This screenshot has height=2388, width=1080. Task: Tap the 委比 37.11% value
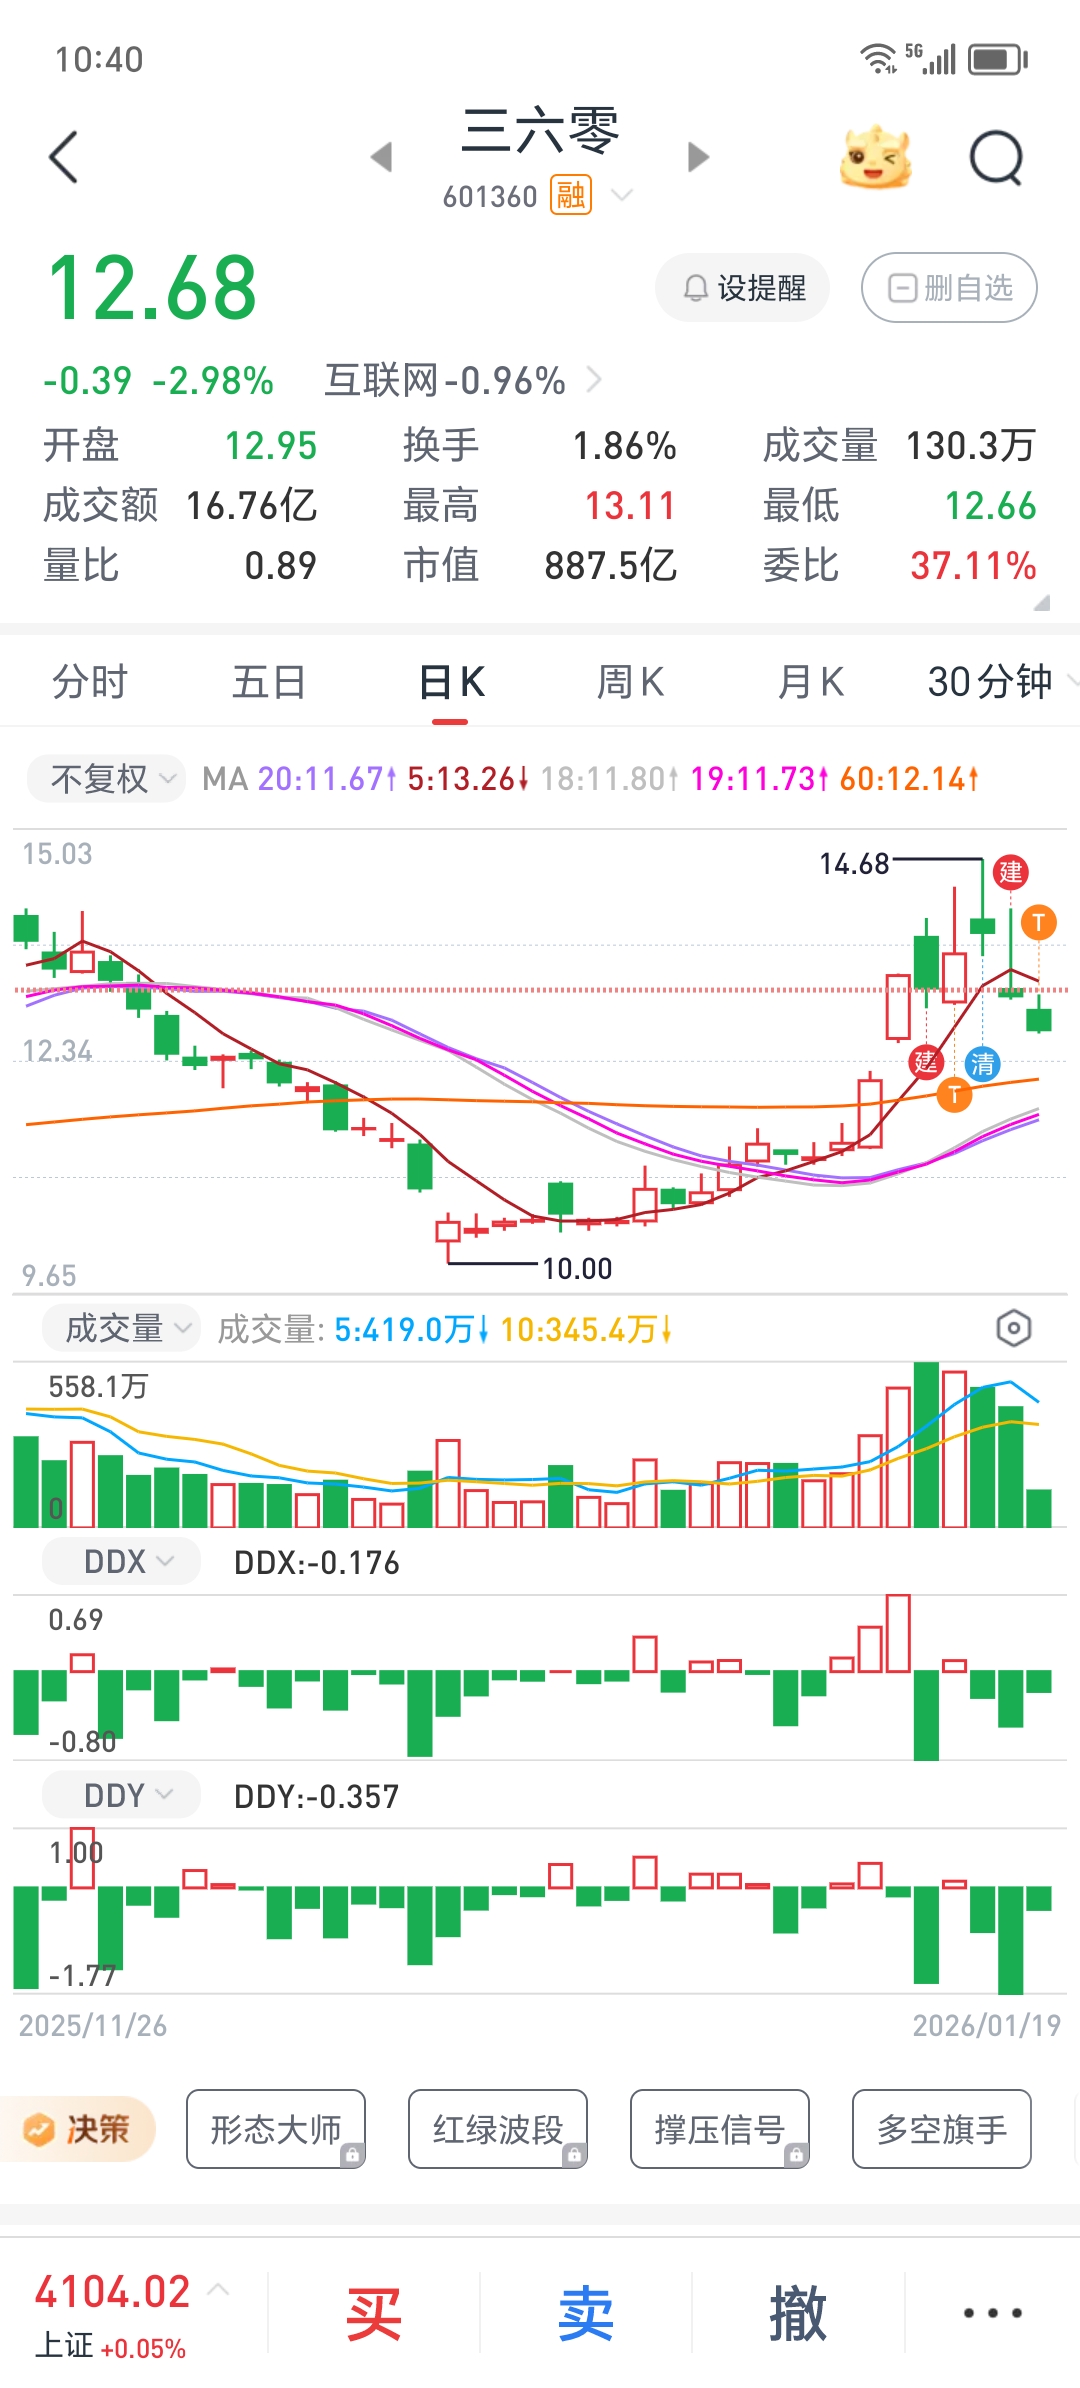click(973, 566)
